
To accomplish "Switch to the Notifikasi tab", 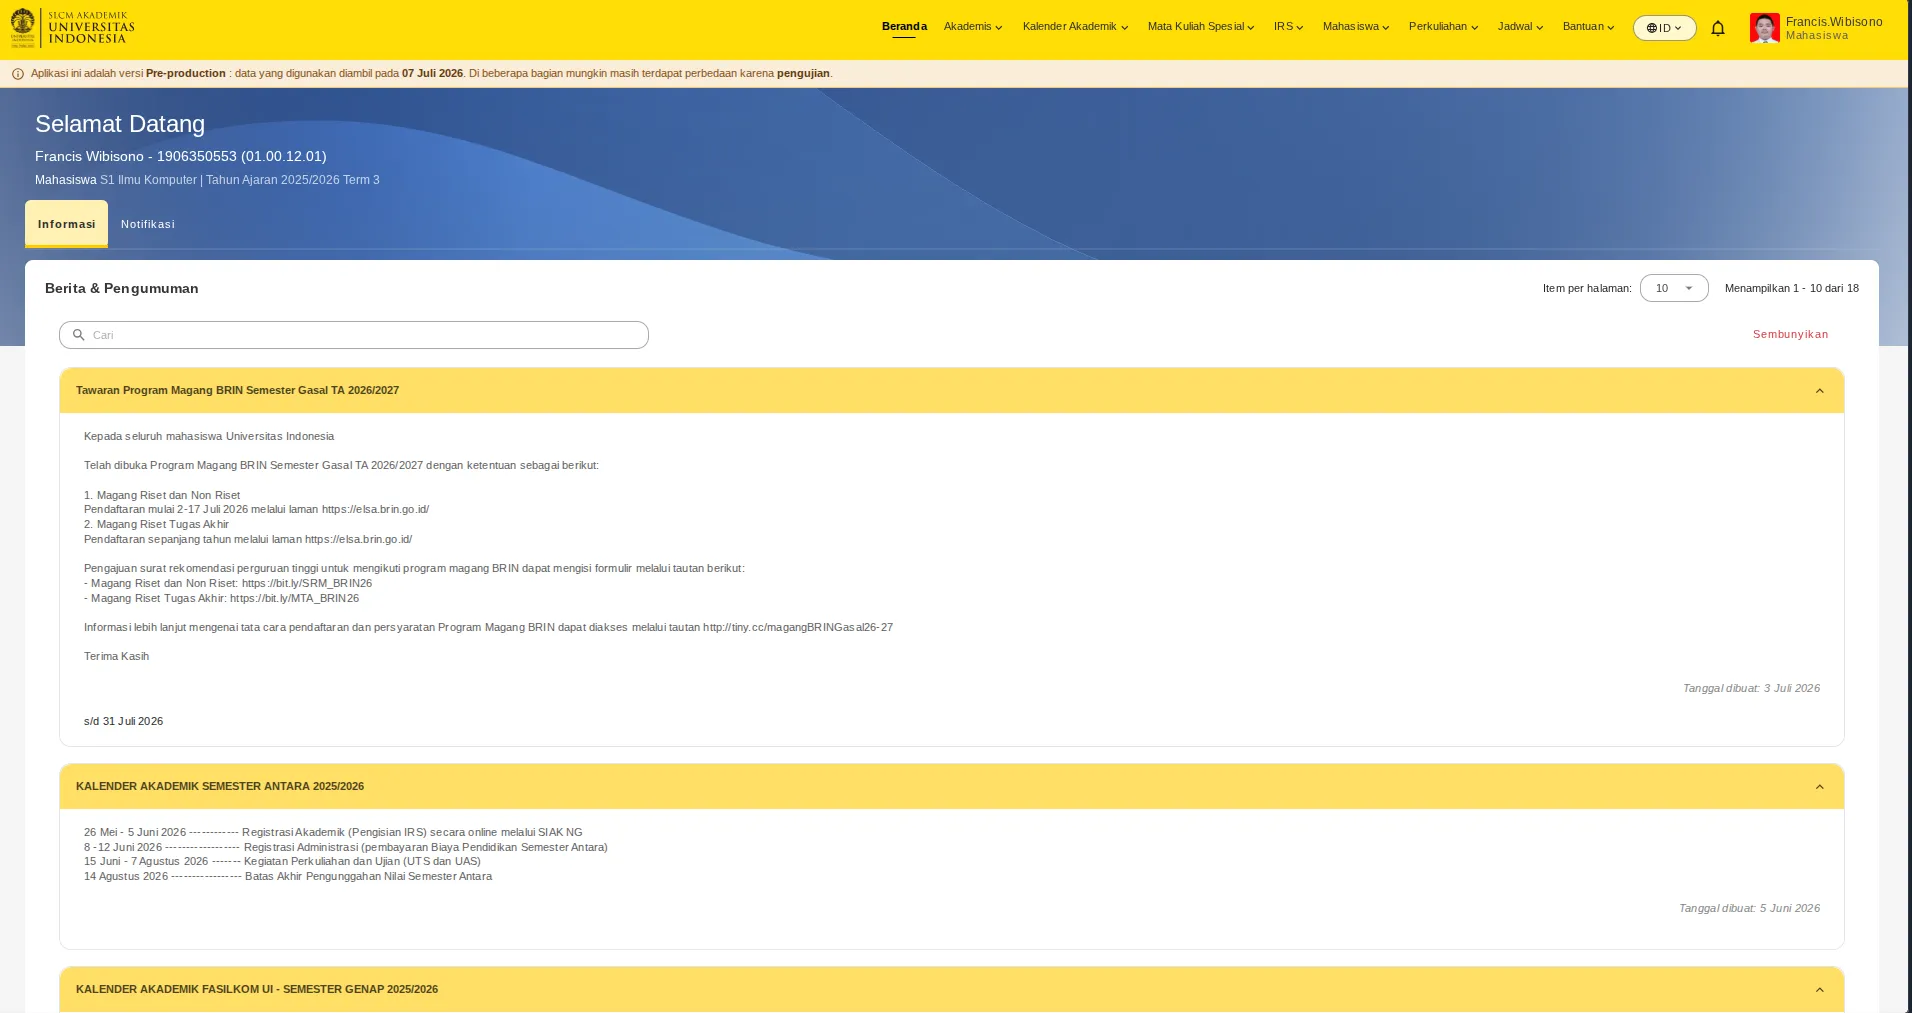I will pos(148,224).
